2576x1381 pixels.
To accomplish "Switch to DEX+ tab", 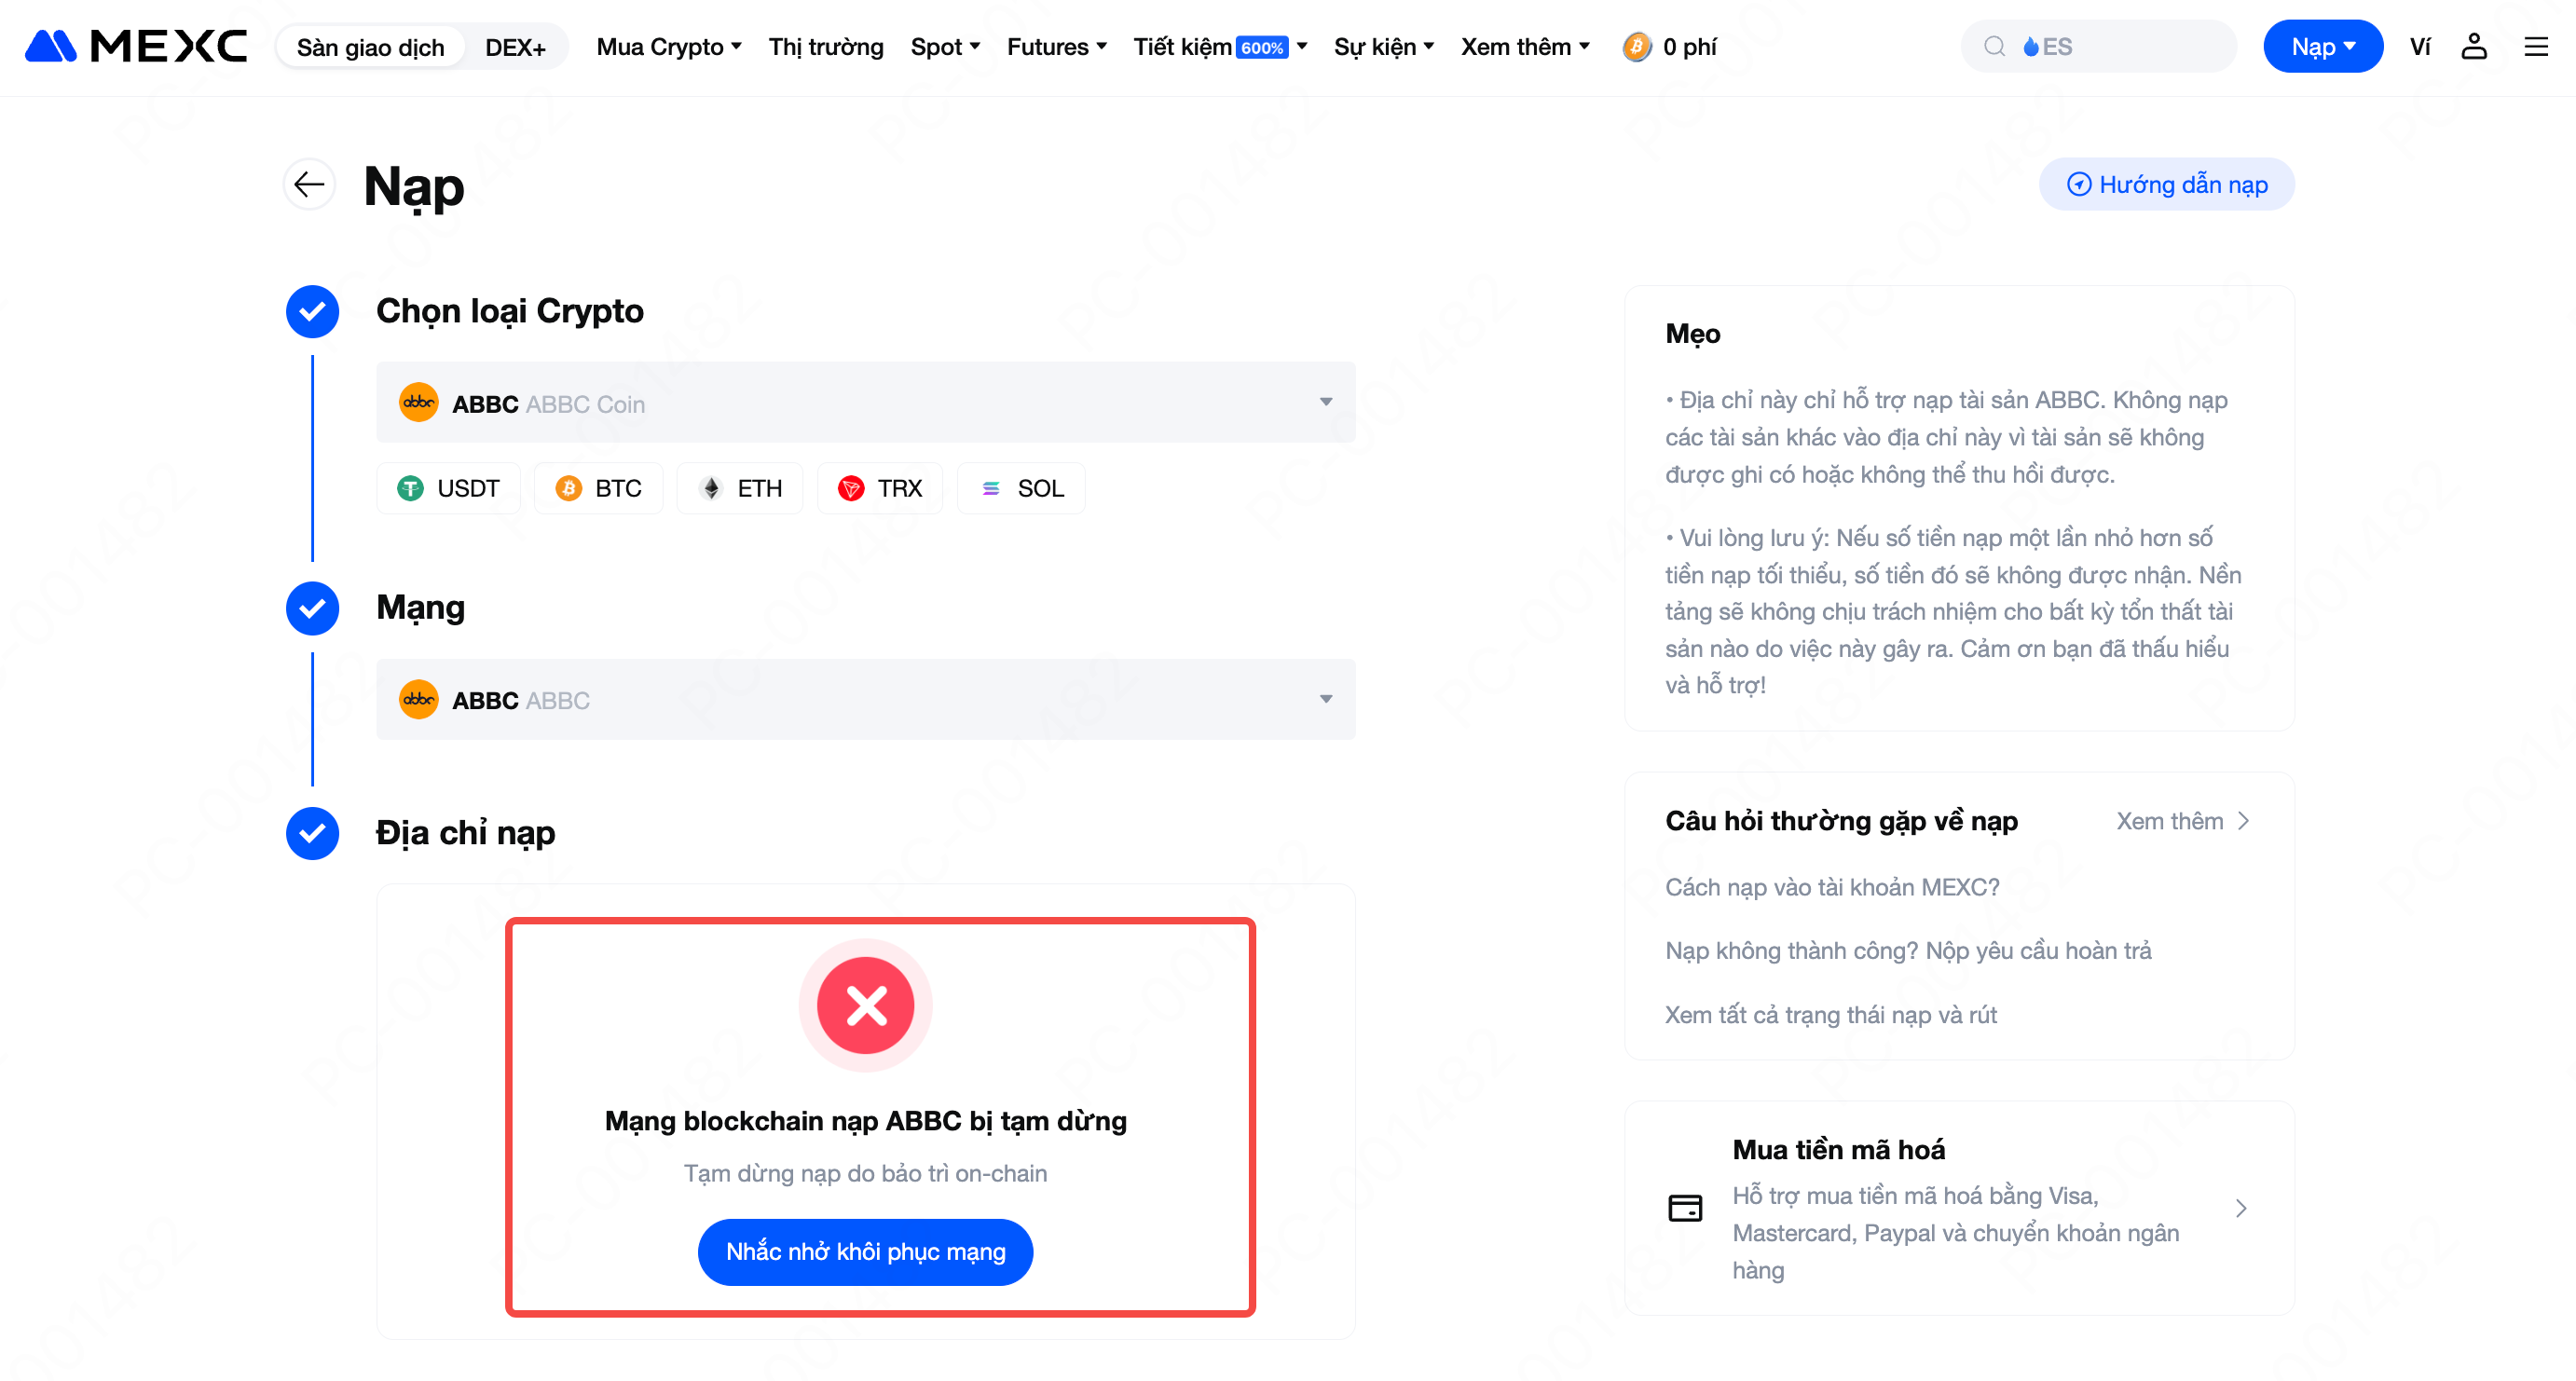I will 515,47.
